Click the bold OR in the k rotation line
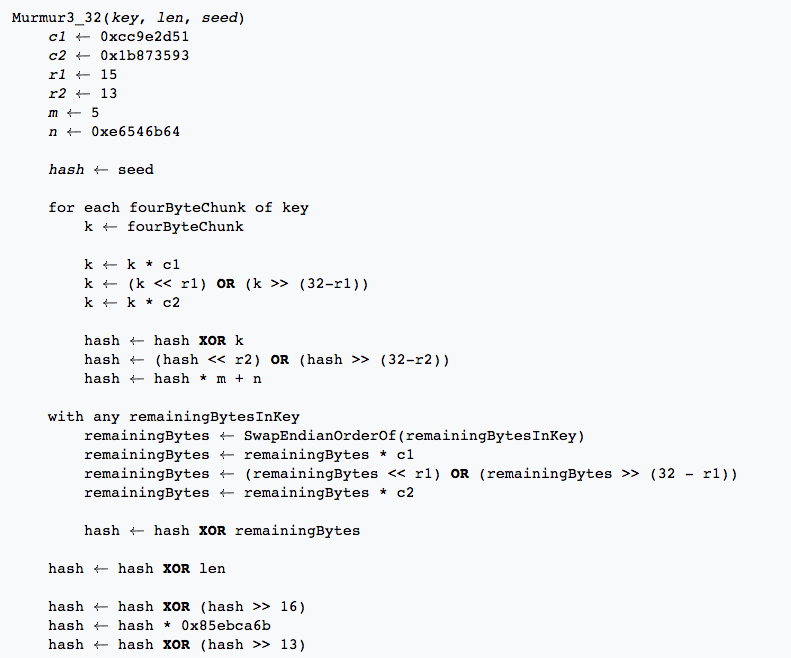Viewport: 791px width, 658px height. coord(225,284)
